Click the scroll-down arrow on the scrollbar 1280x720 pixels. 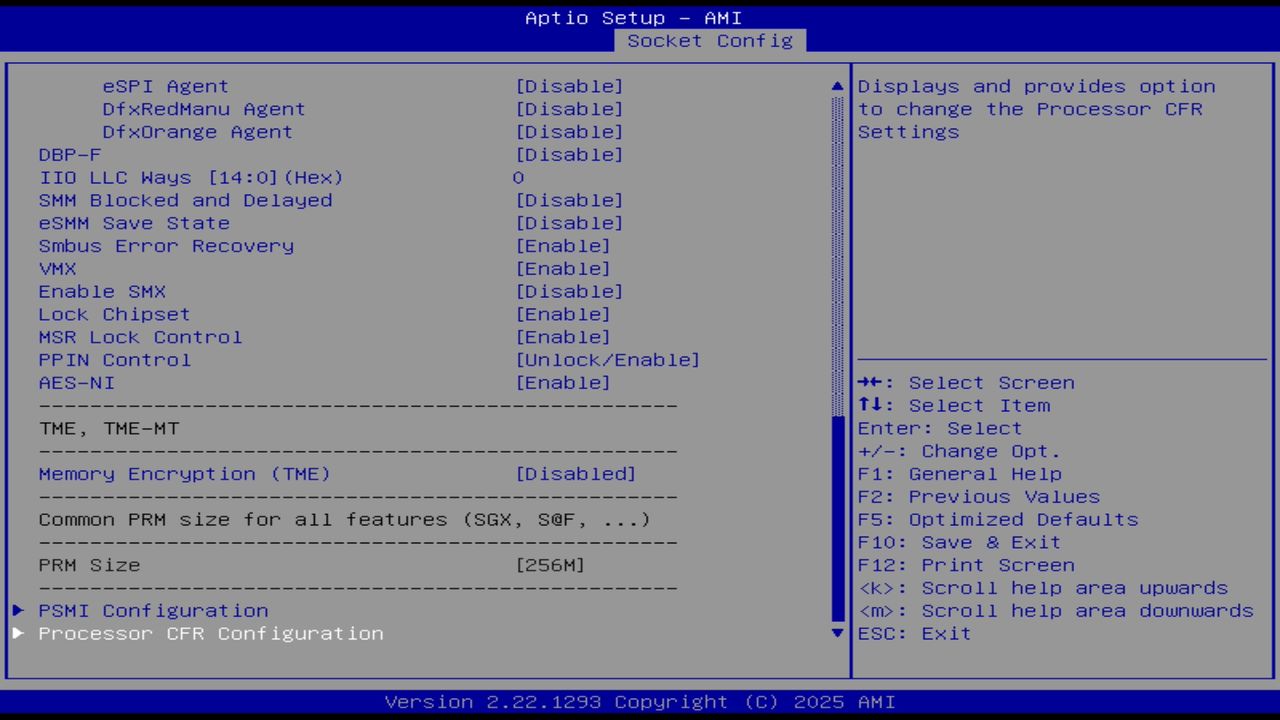point(836,633)
